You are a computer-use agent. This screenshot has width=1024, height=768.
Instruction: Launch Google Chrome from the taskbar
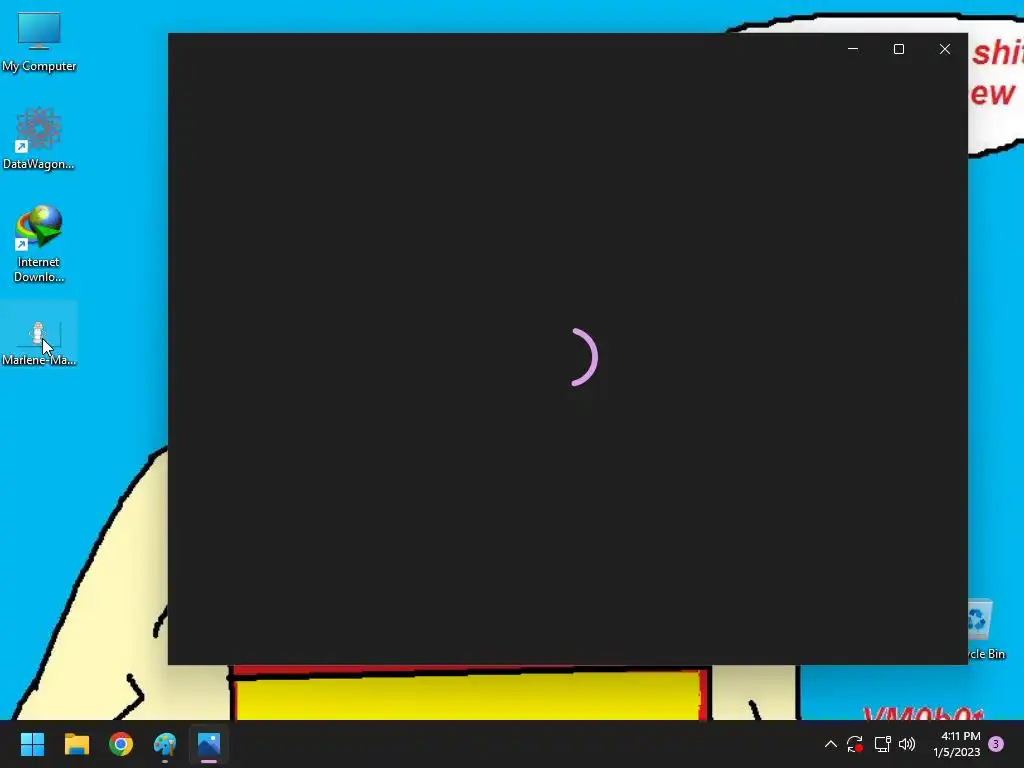[x=121, y=744]
